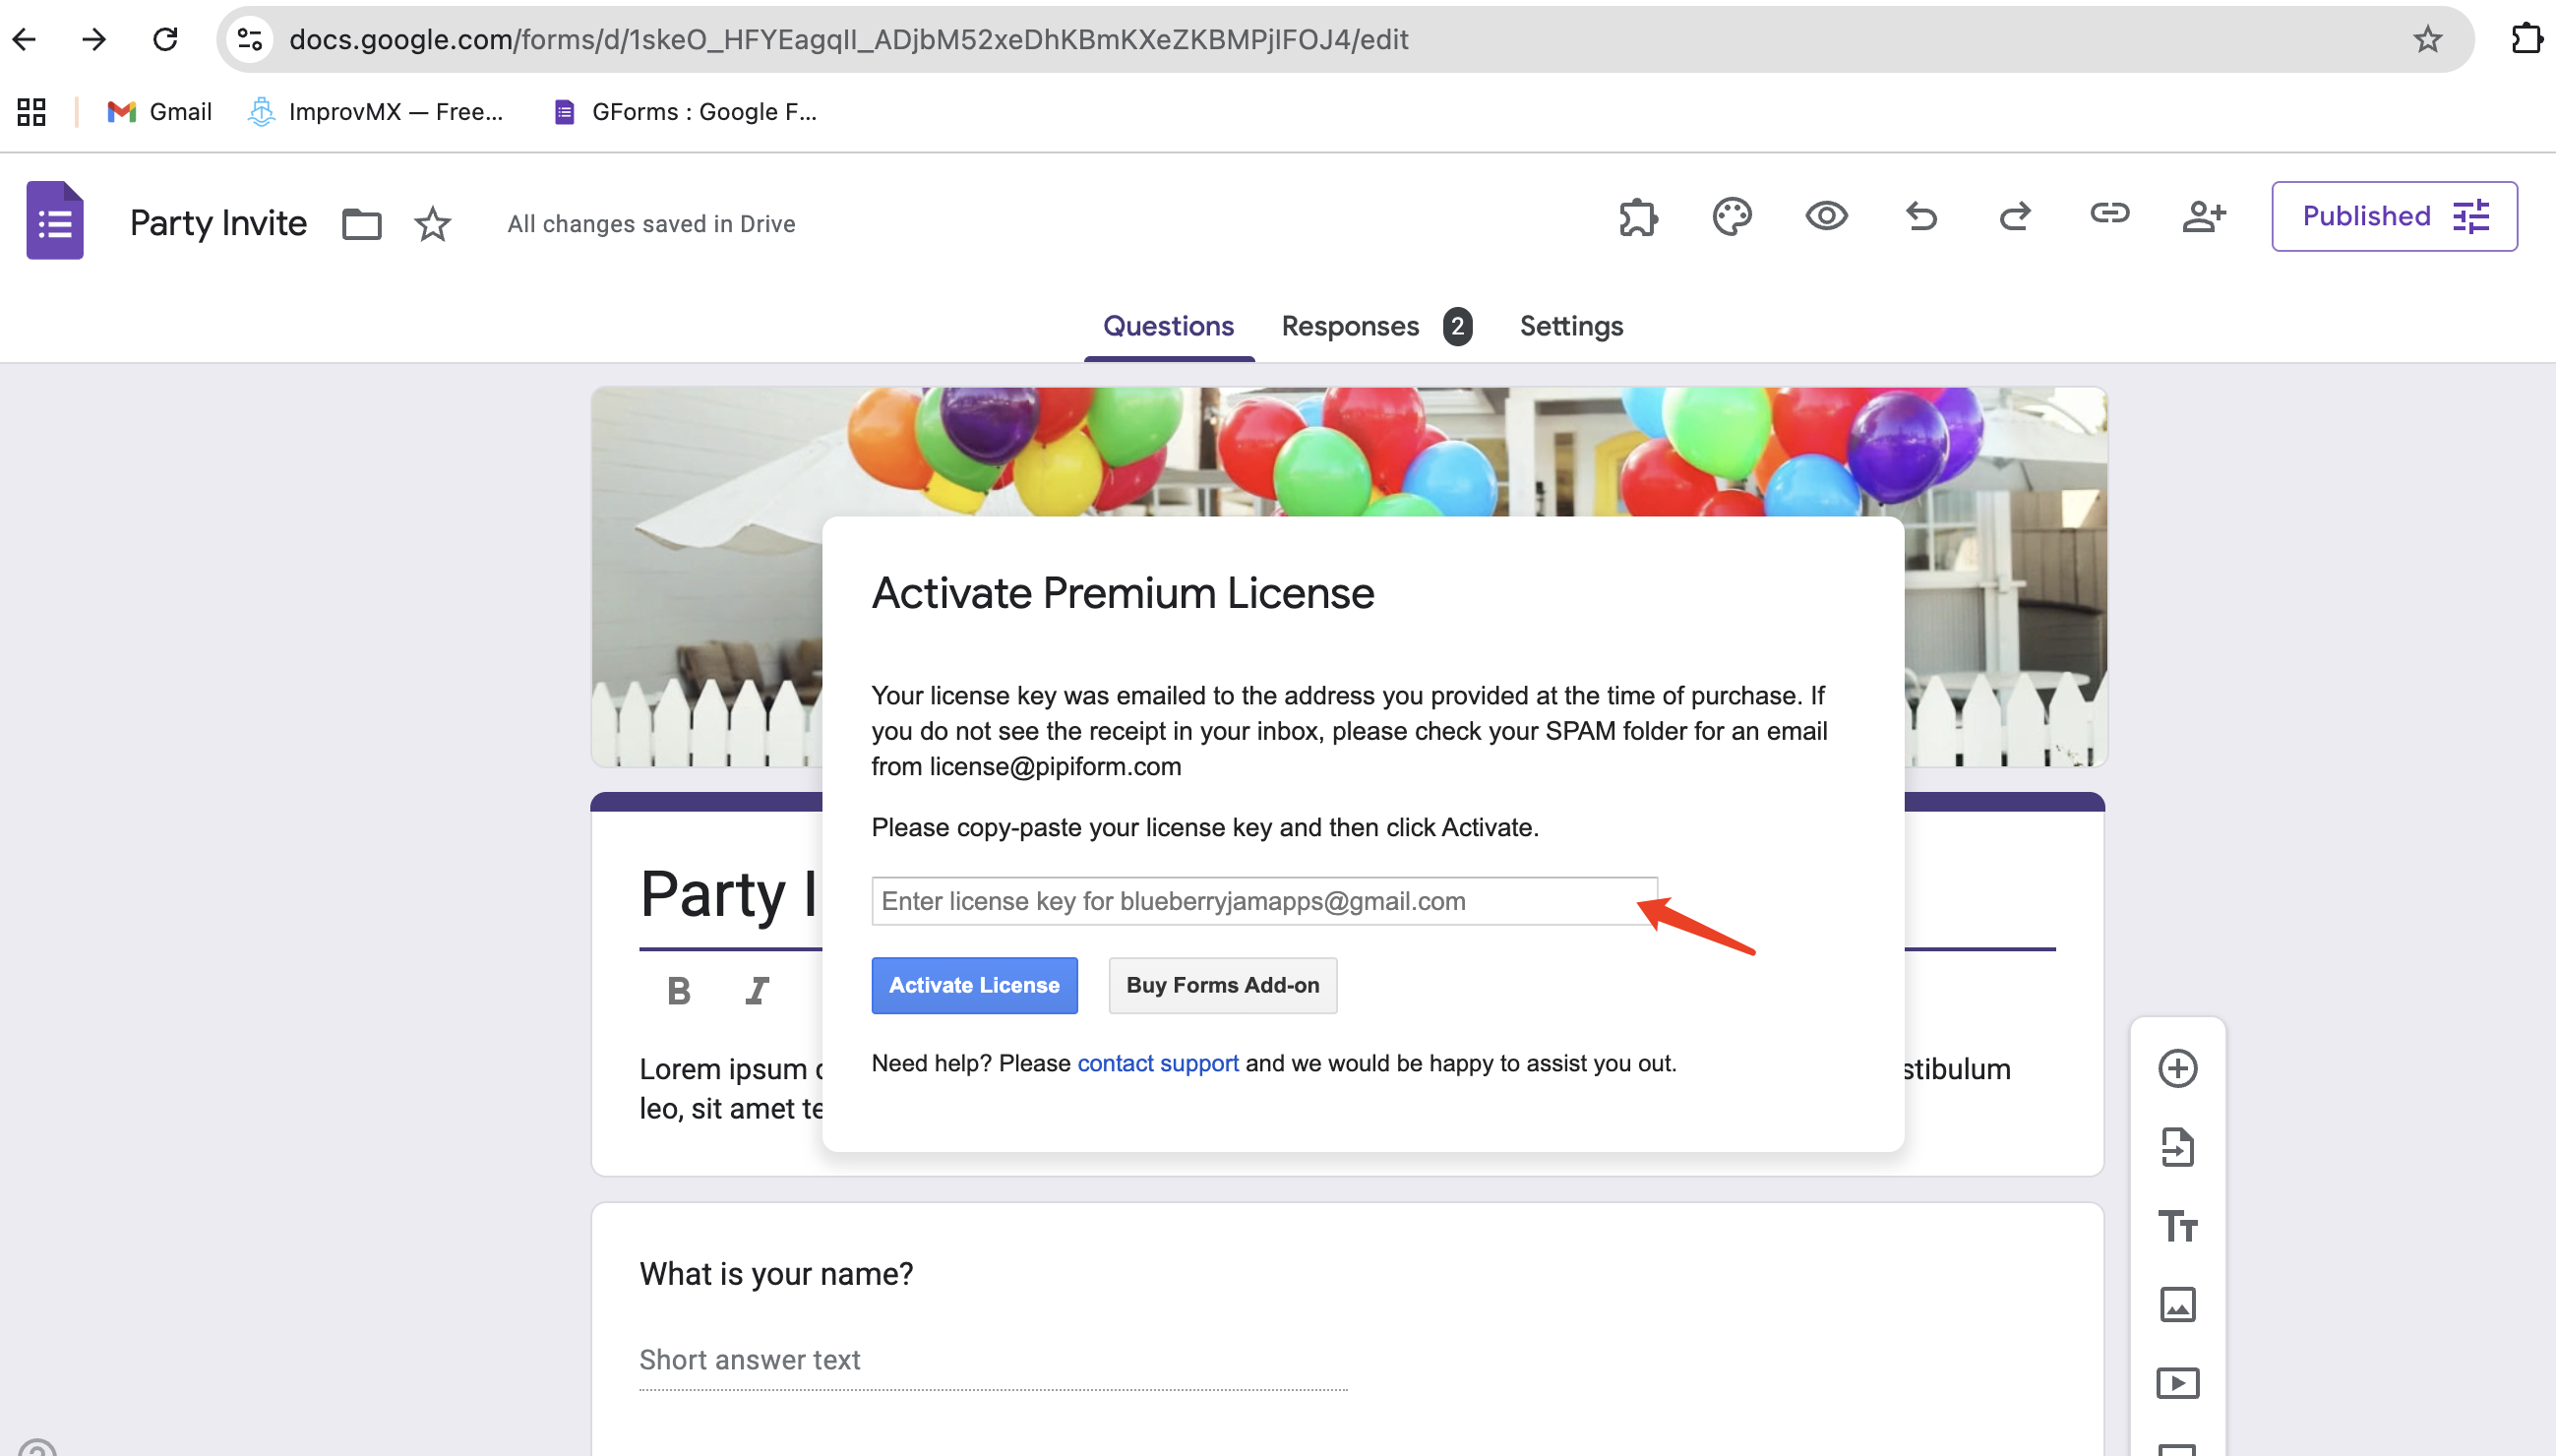Screen dimensions: 2556x1456
Task: Switch to the Settings tab
Action: (x=1570, y=326)
